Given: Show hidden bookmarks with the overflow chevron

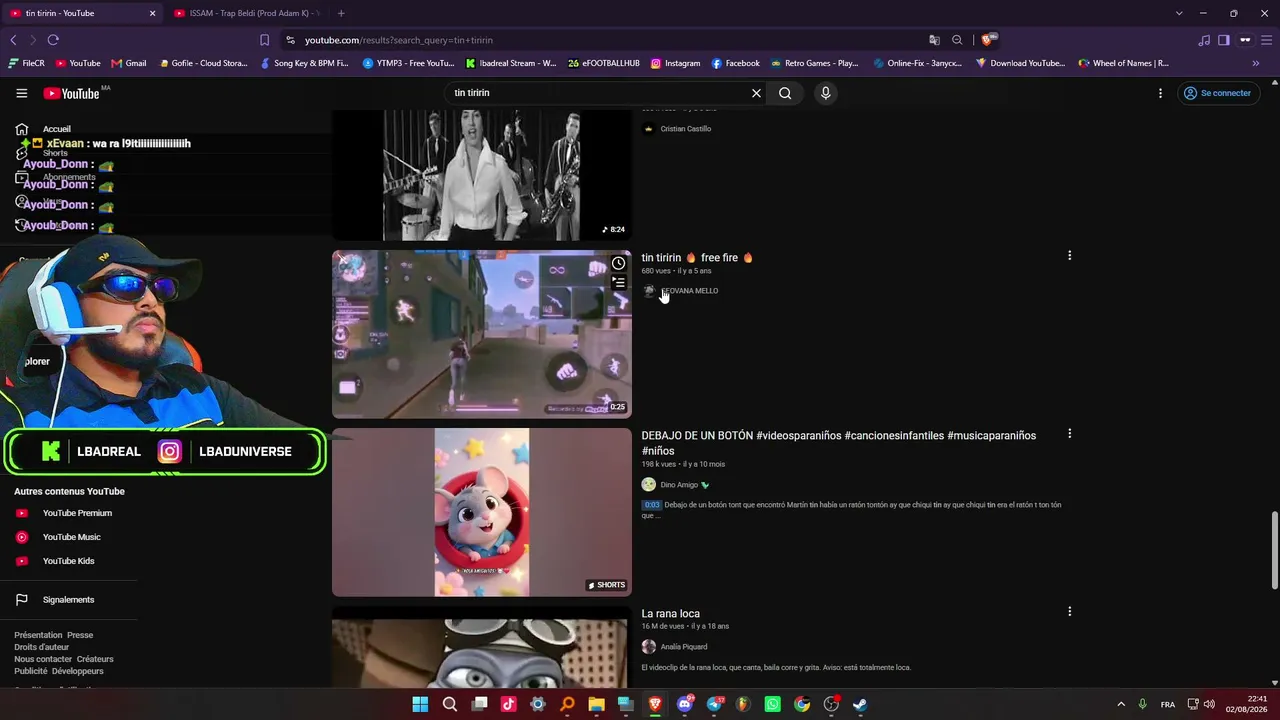Looking at the screenshot, I should (1256, 63).
